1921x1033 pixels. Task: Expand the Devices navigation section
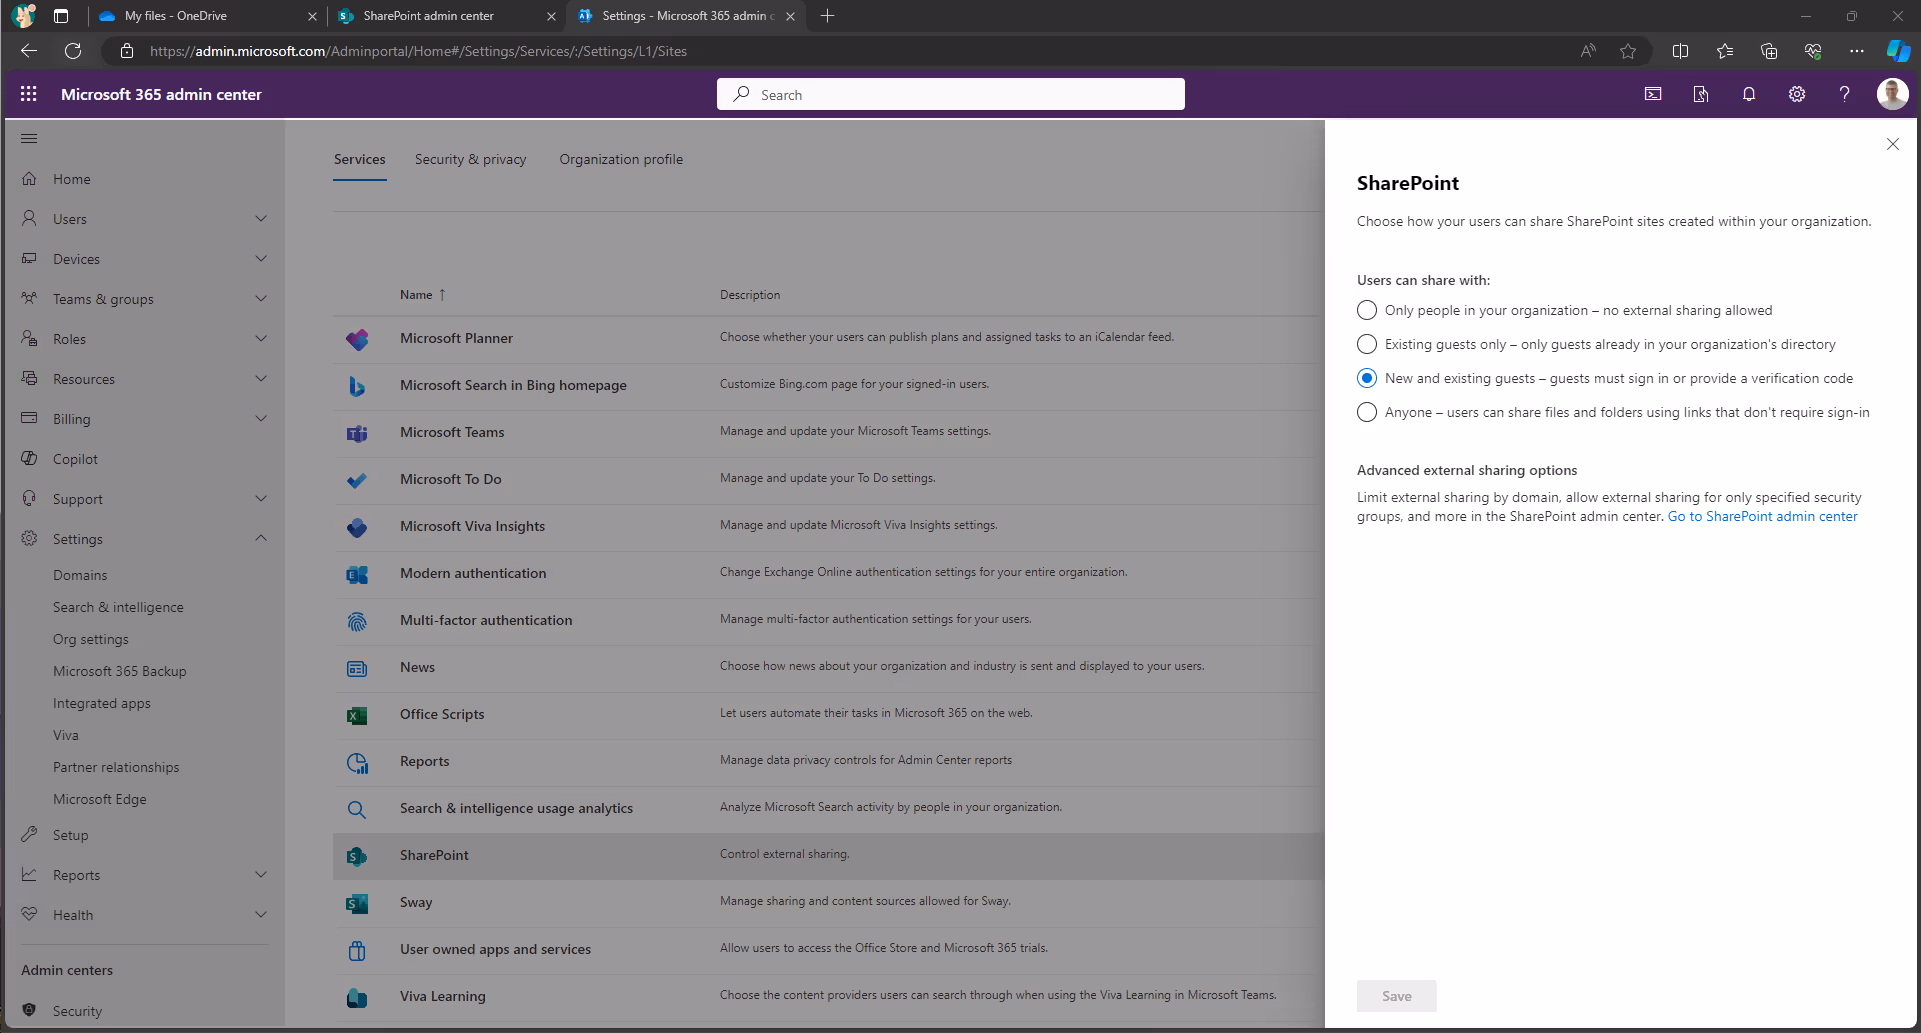(261, 258)
